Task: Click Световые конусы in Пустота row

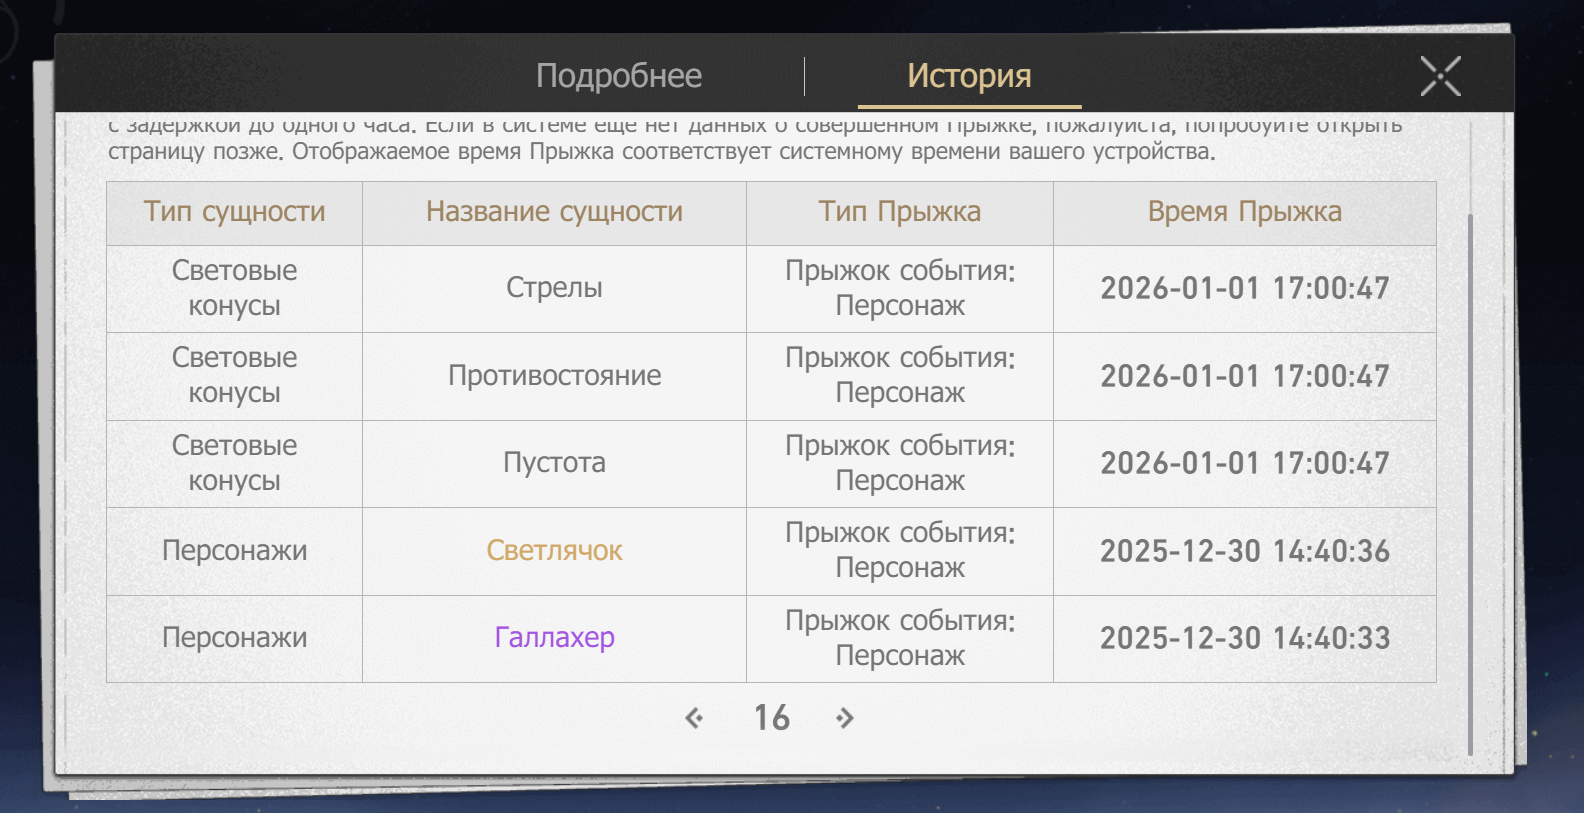Action: tap(234, 463)
